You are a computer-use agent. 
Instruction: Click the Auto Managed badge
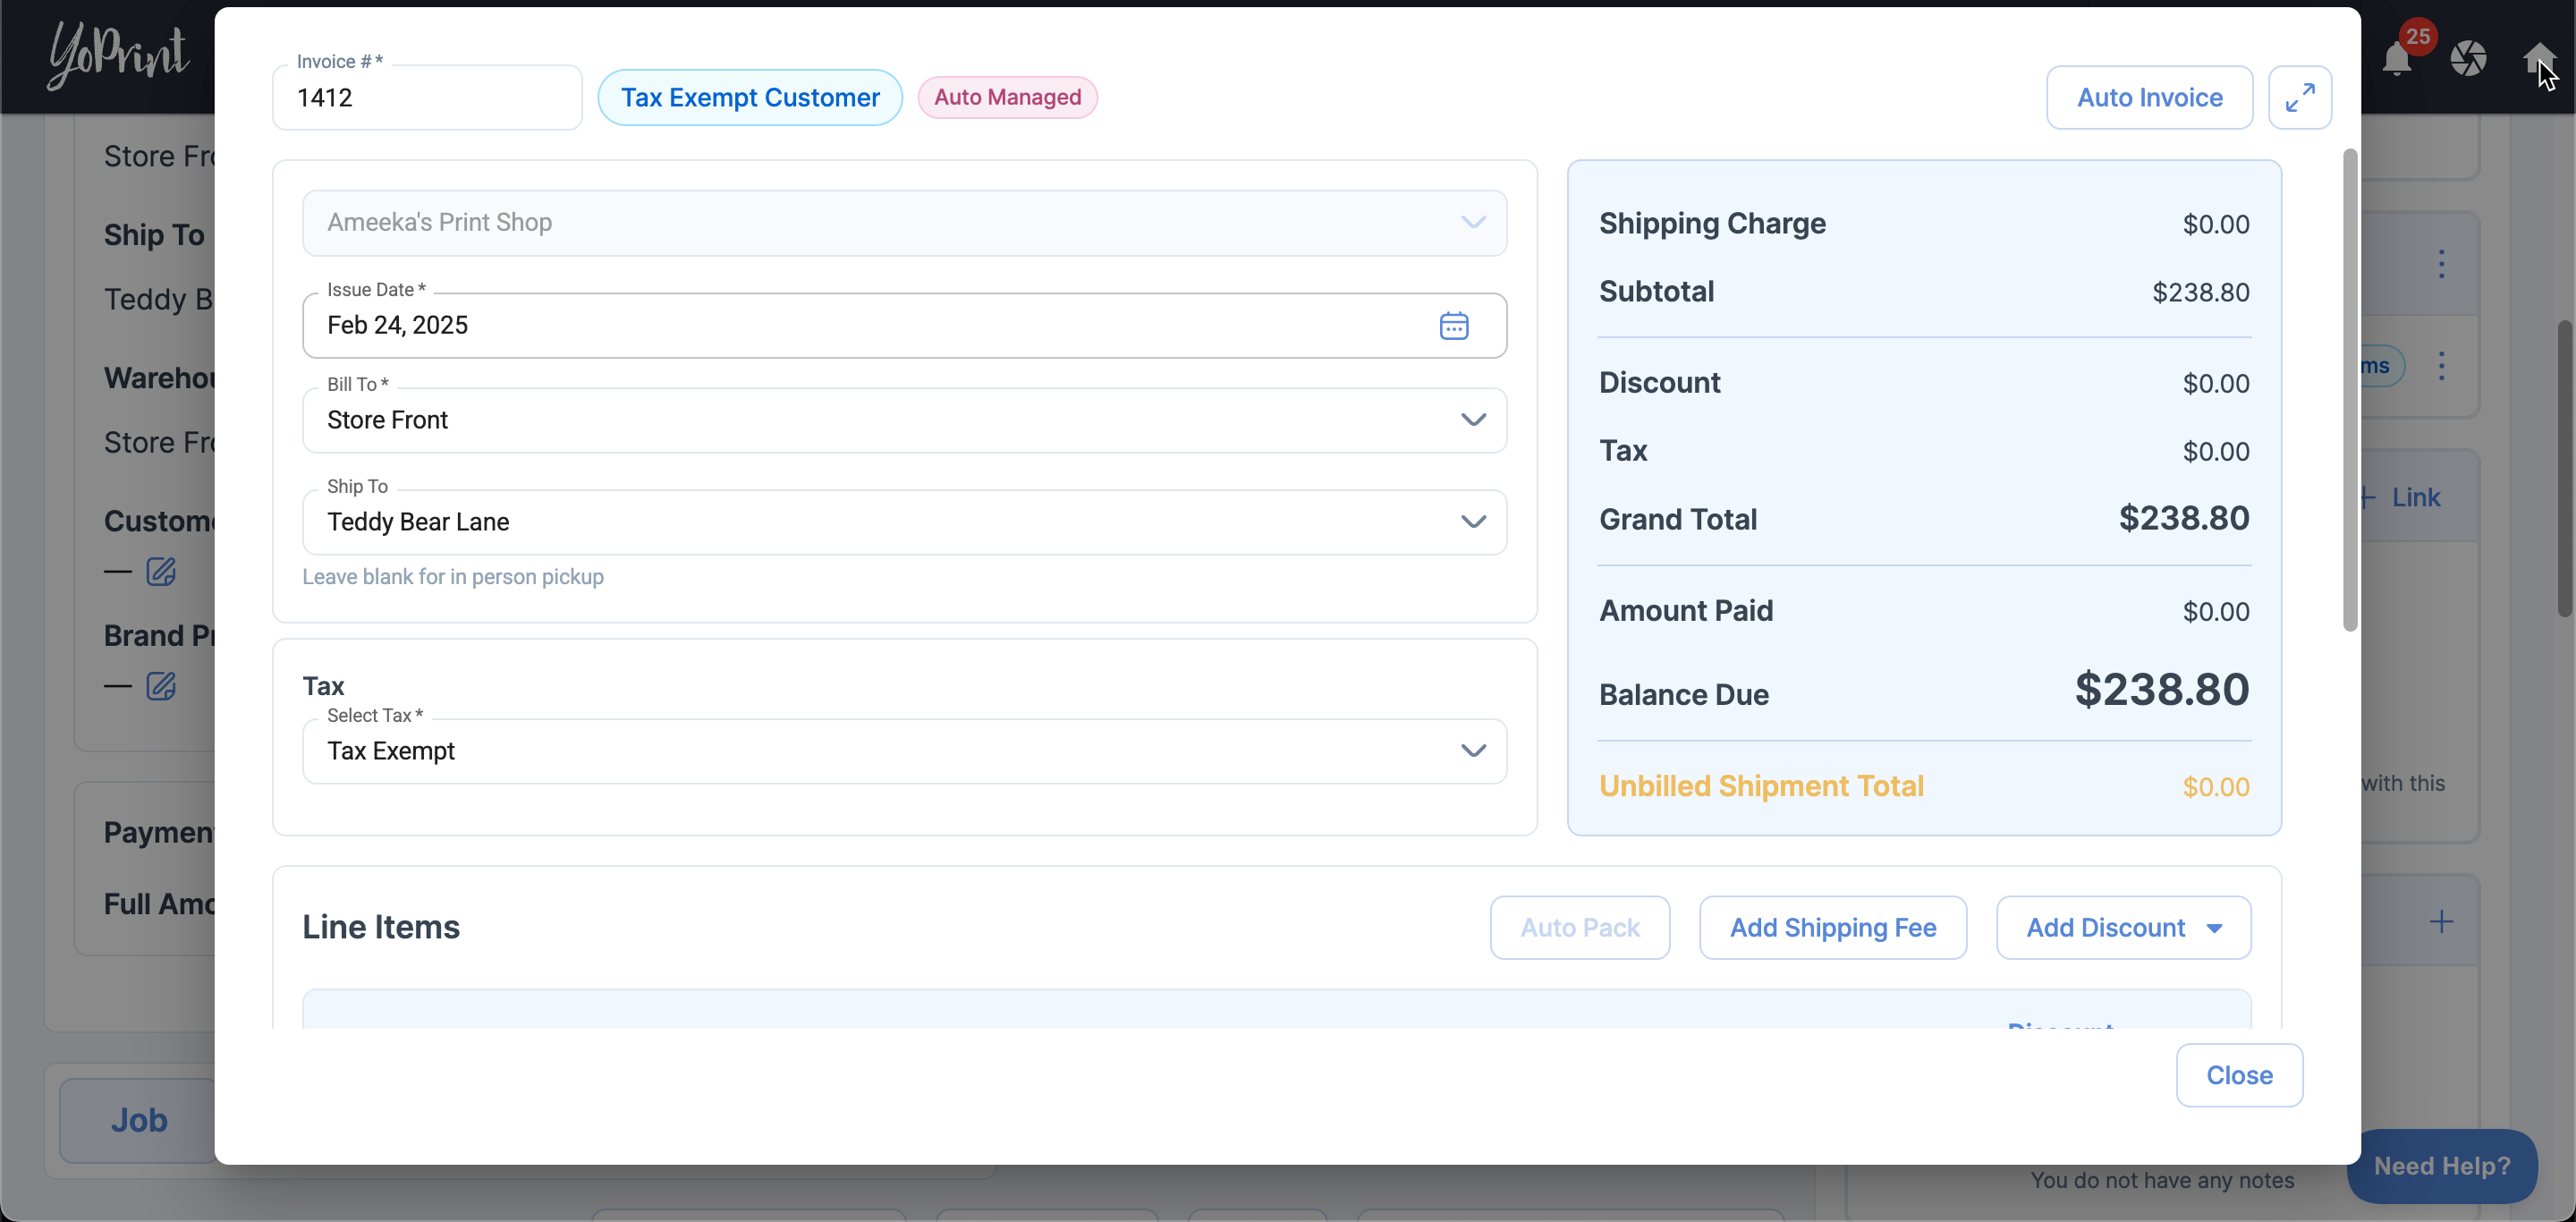pyautogui.click(x=1007, y=97)
